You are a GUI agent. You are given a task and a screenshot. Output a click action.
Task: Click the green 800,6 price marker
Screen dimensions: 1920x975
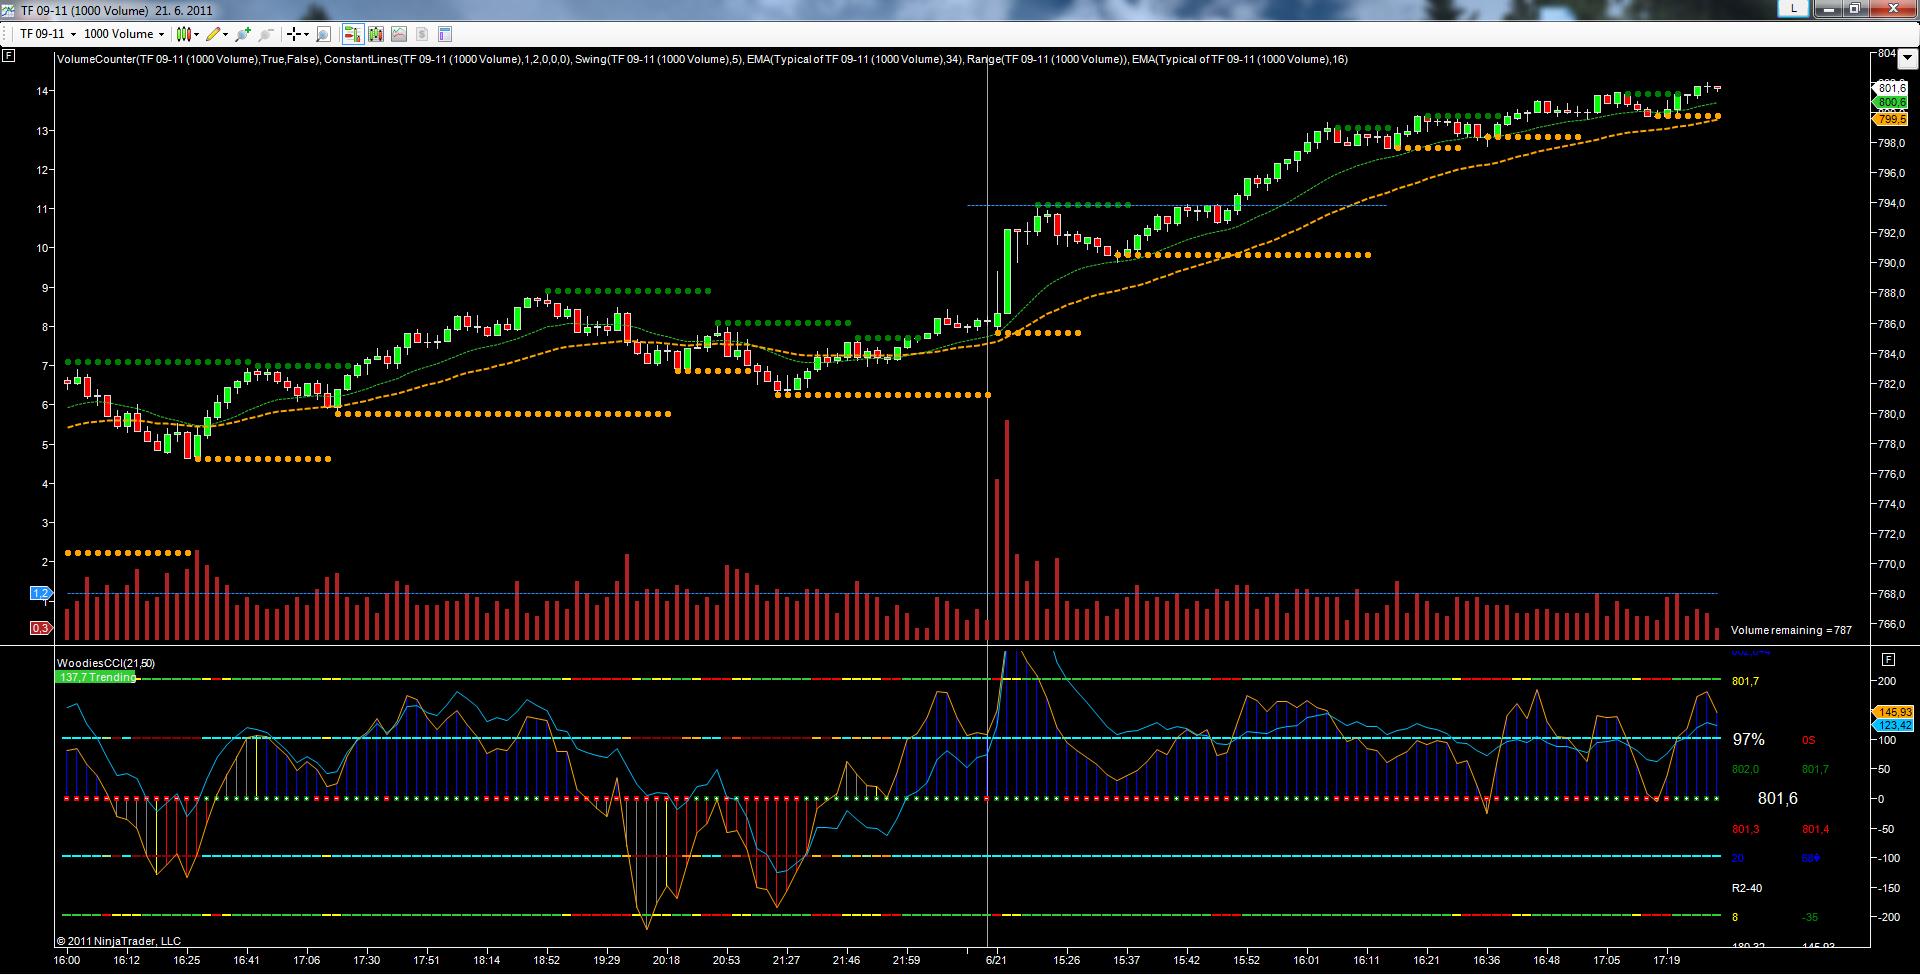(x=1891, y=102)
